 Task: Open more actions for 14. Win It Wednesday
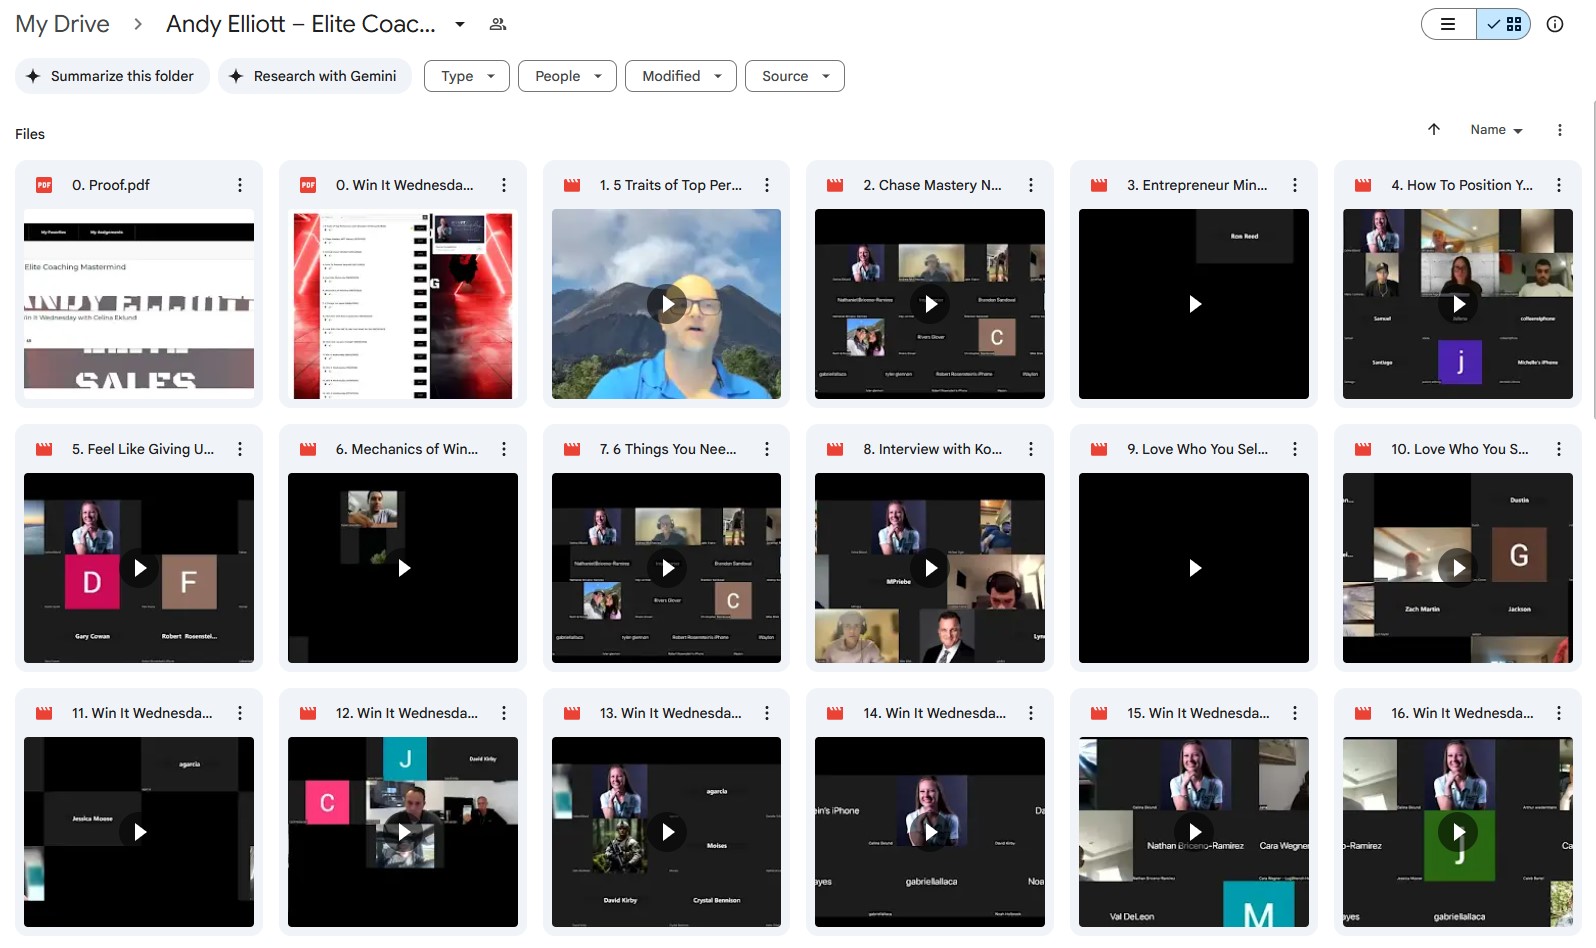tap(1031, 713)
